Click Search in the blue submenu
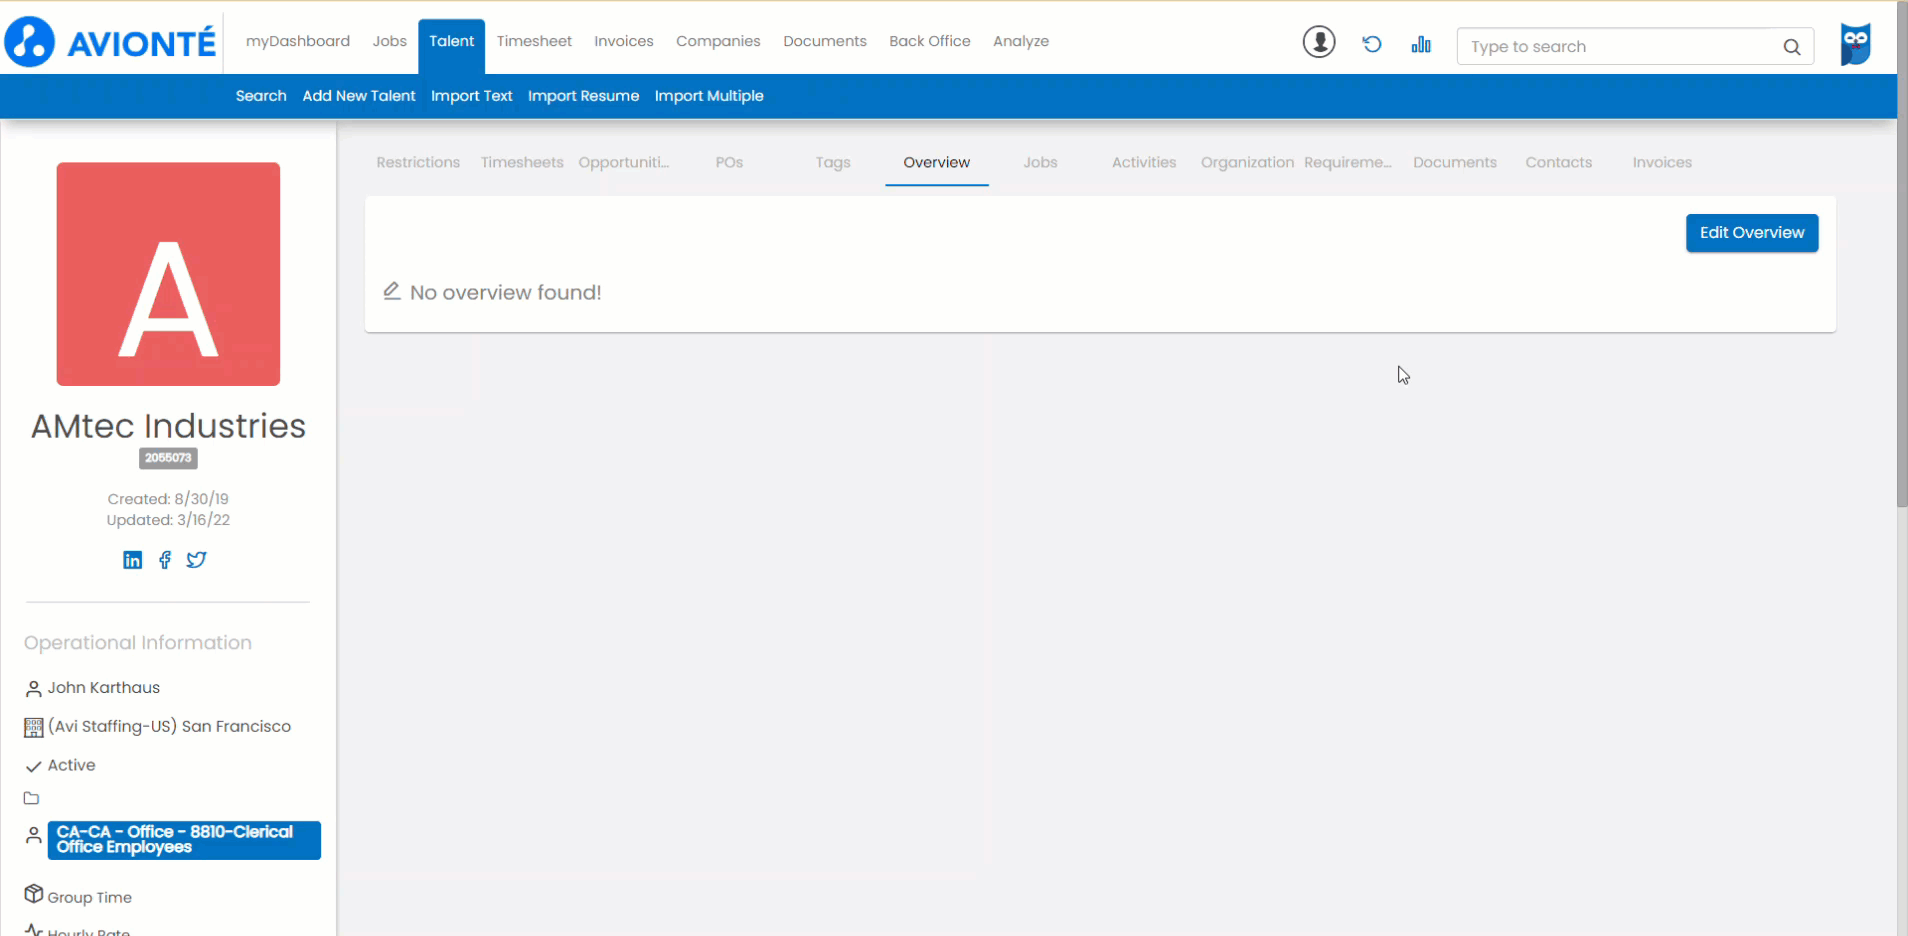The image size is (1908, 936). (261, 96)
